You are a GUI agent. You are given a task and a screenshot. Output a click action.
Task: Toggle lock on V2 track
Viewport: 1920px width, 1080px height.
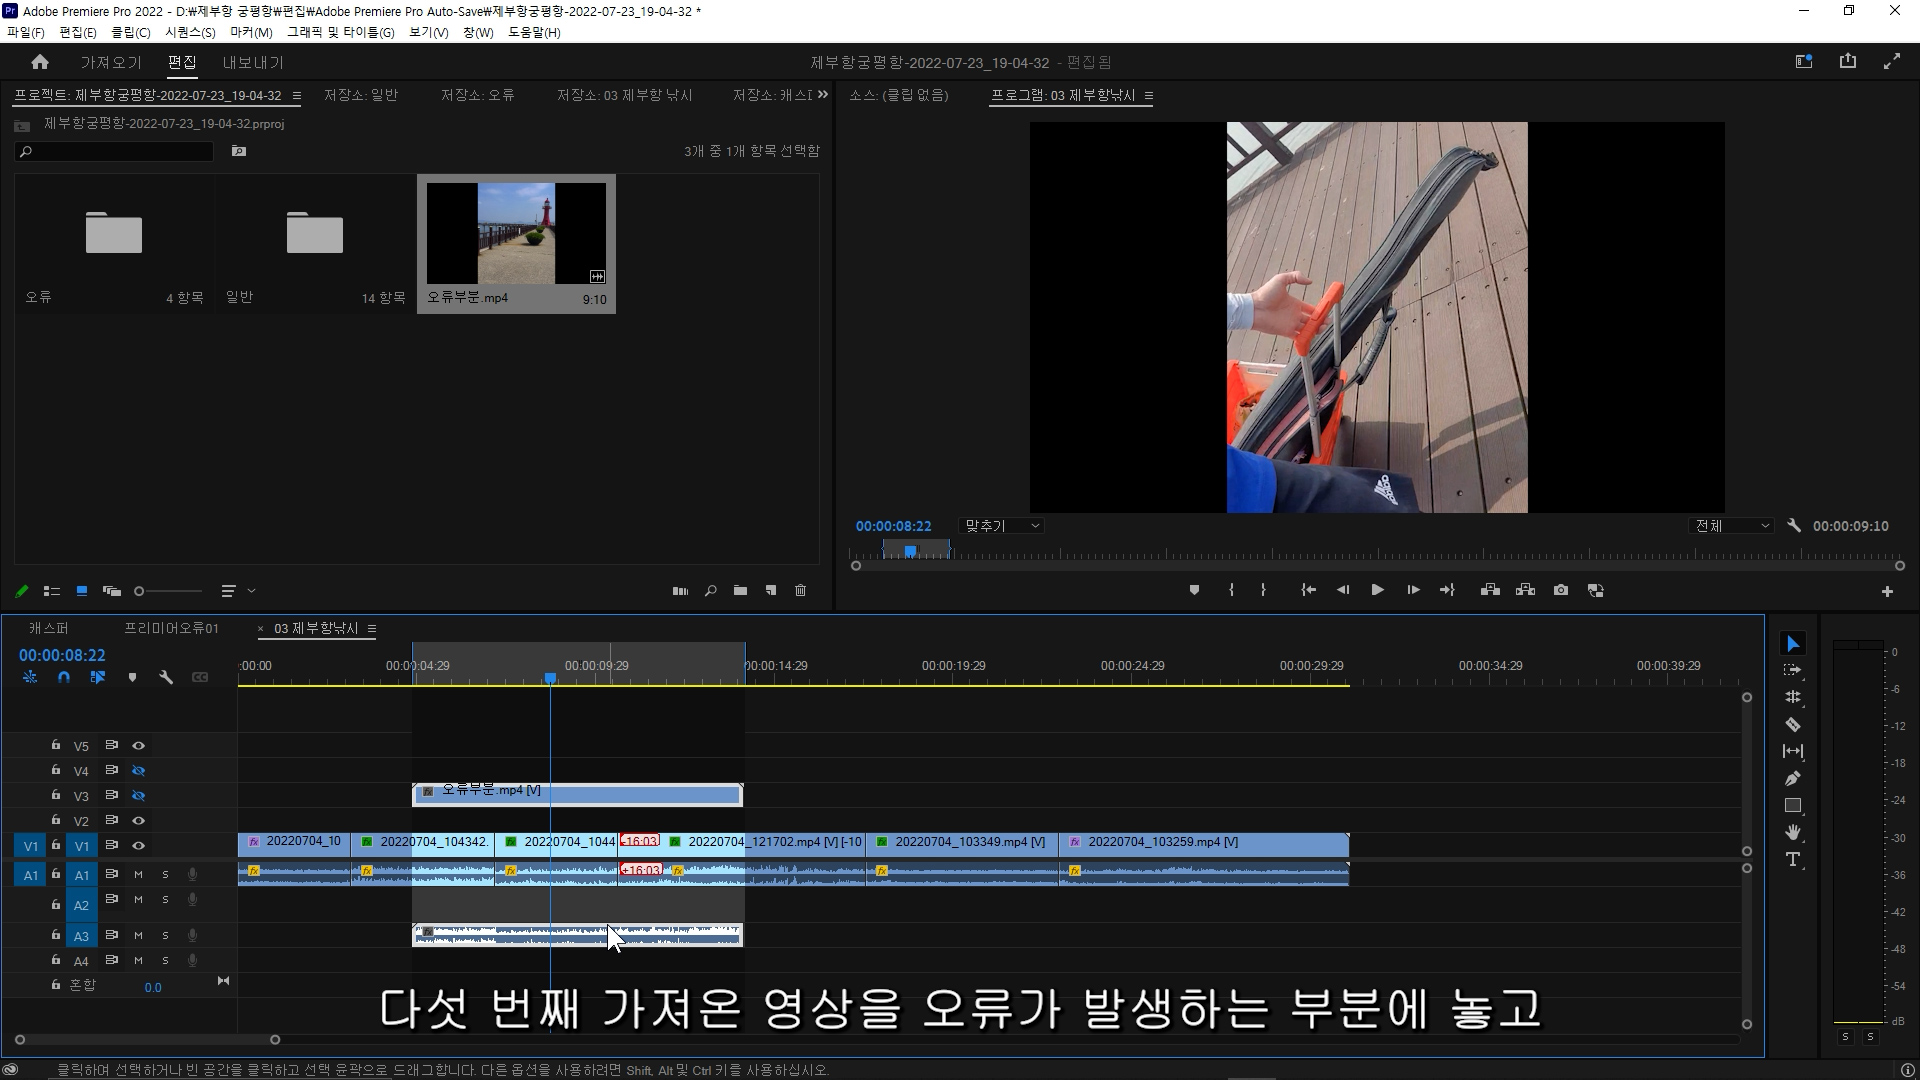point(56,820)
